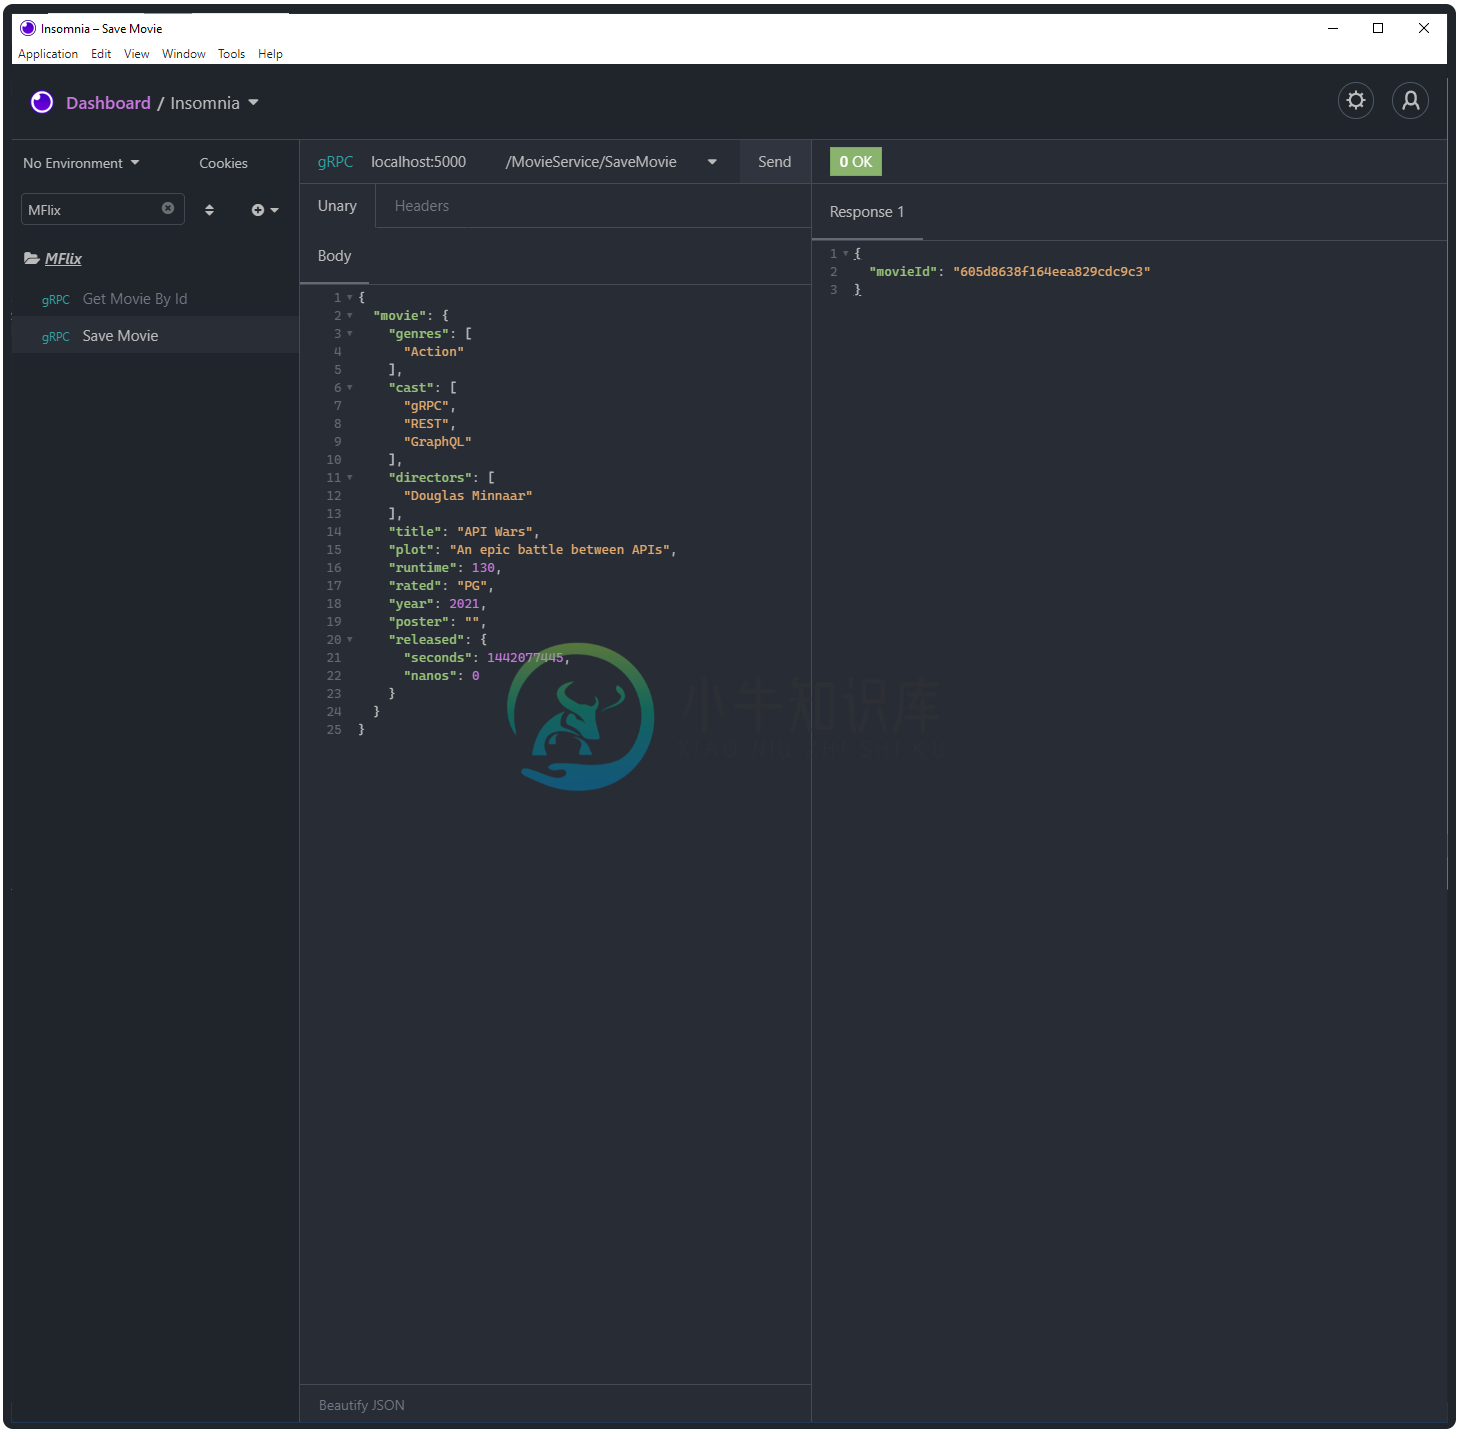
Task: Click gRPC tag beside Save Movie
Action: (56, 337)
